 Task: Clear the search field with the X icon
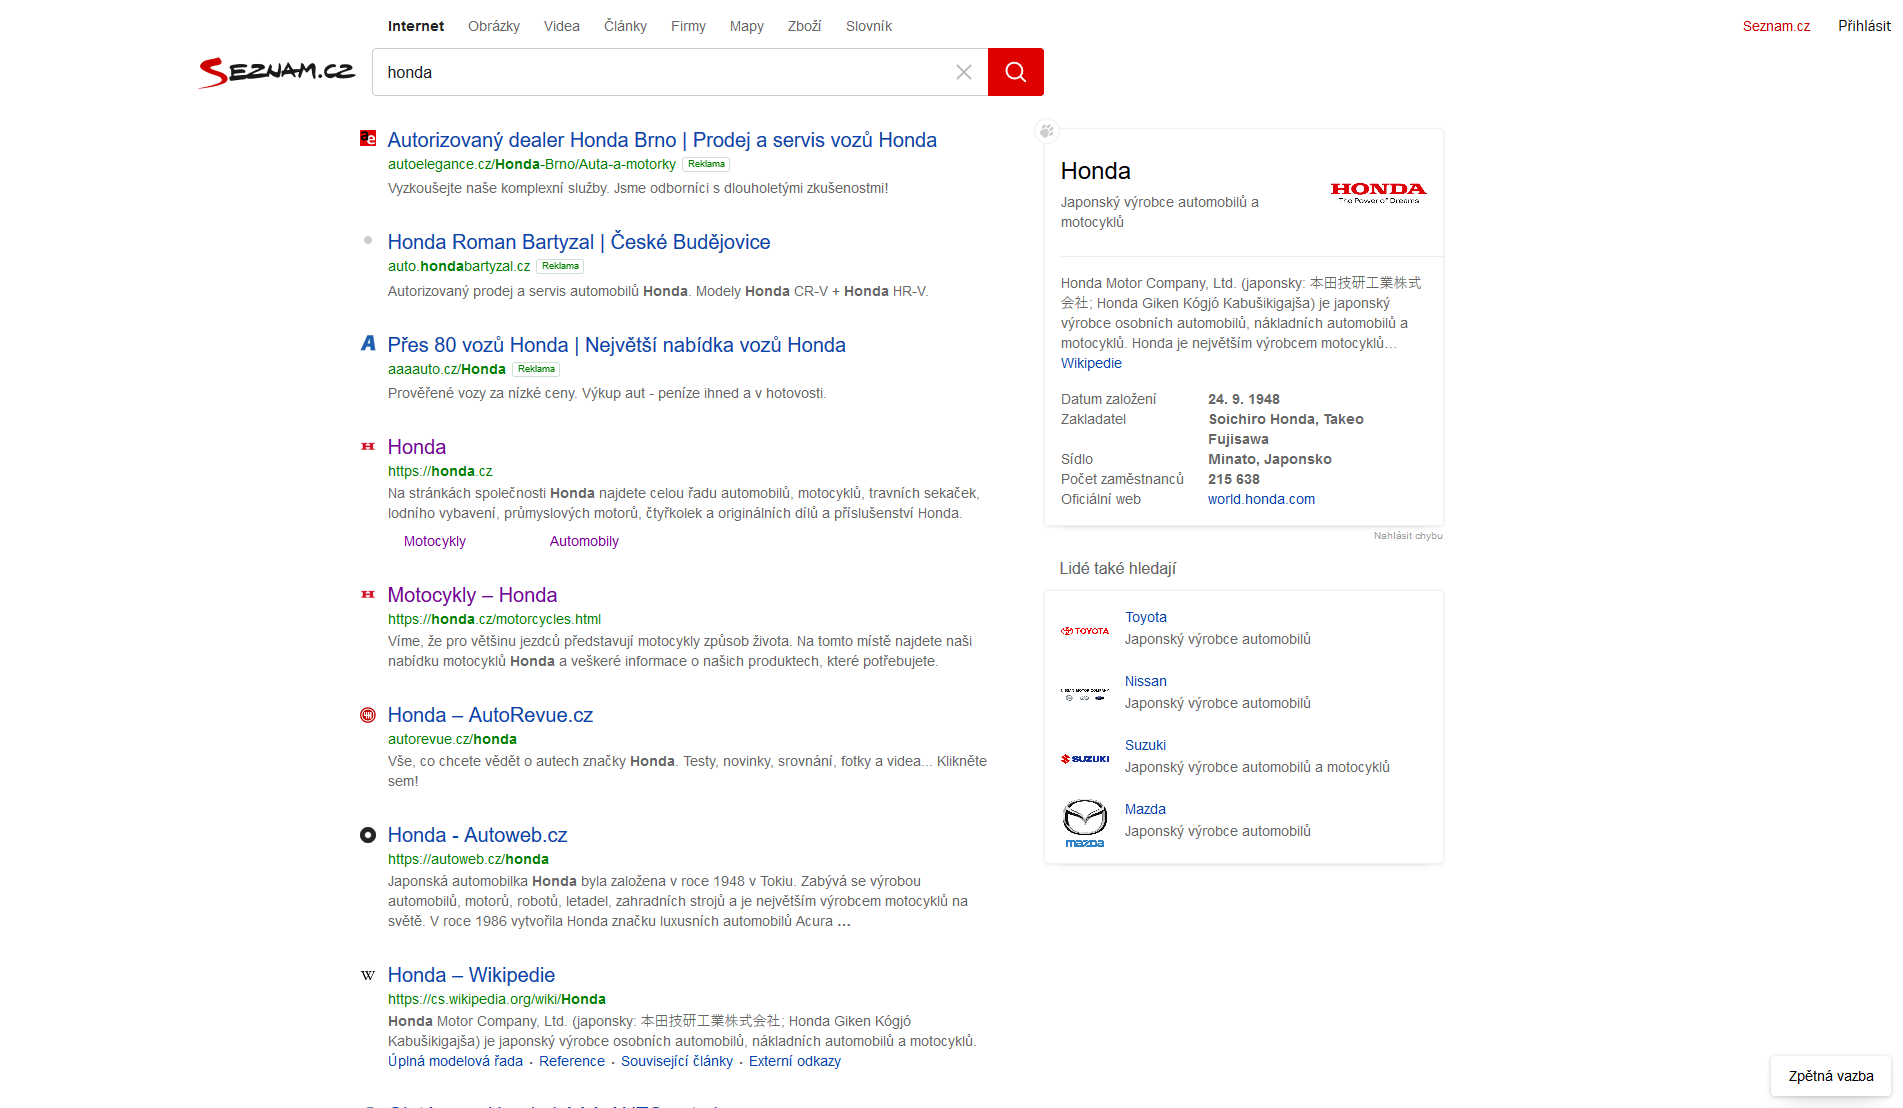click(963, 72)
